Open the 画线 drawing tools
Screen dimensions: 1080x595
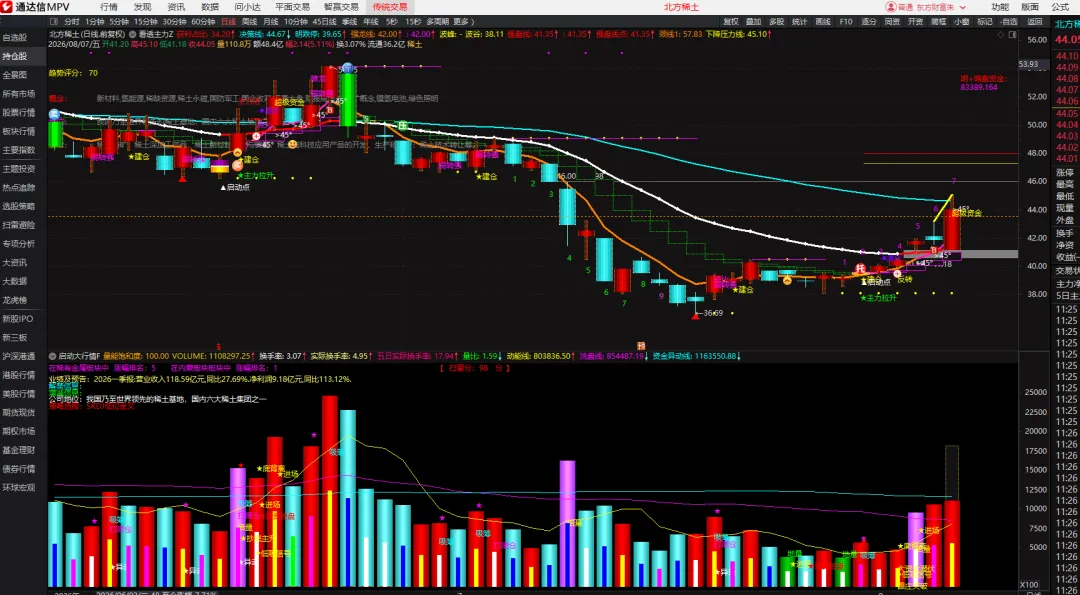tap(822, 21)
